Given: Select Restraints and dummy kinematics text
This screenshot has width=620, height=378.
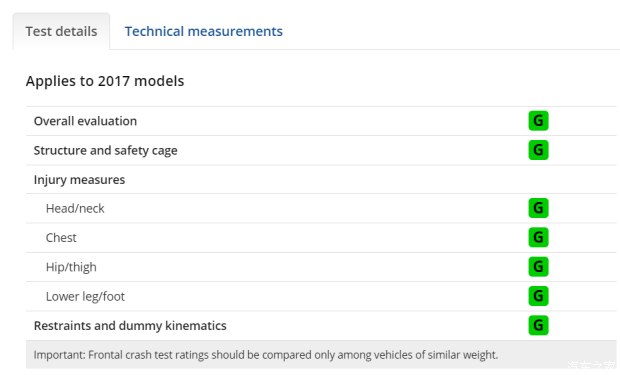Looking at the screenshot, I should 130,326.
